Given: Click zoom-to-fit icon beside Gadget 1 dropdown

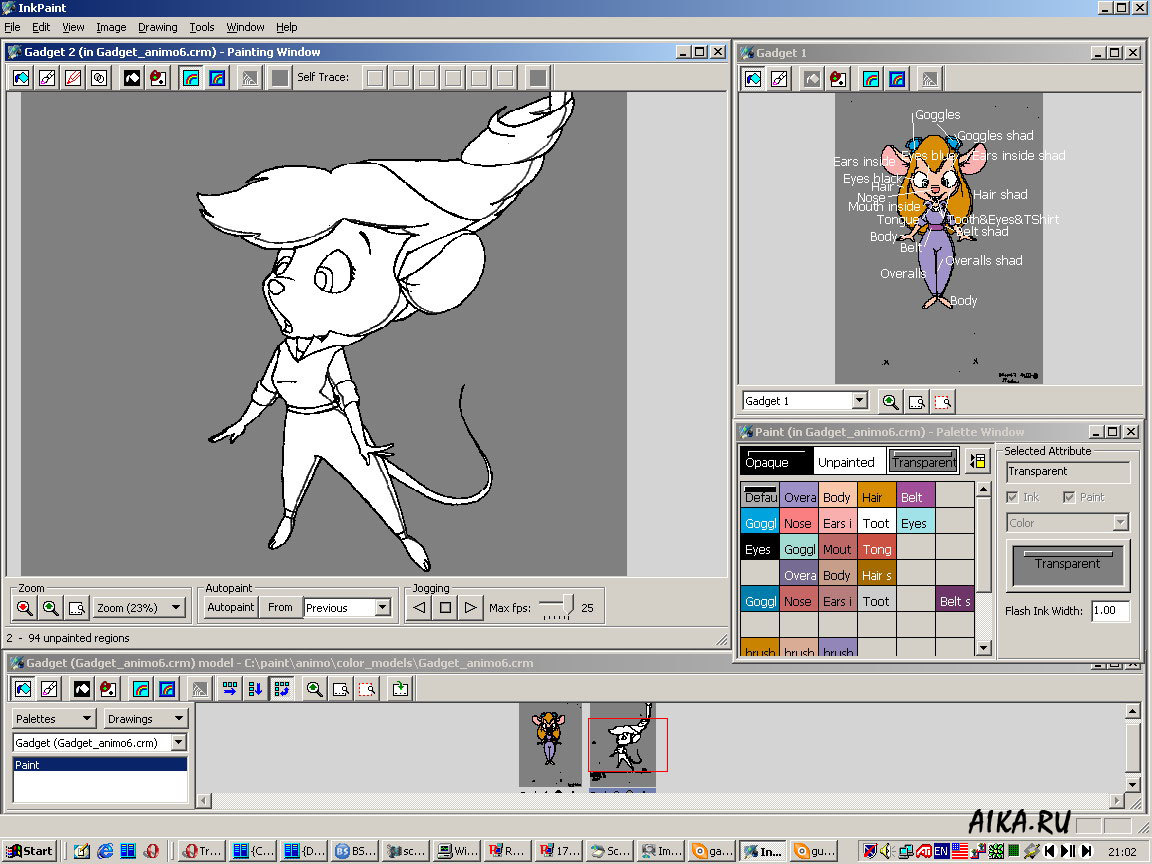Looking at the screenshot, I should pos(916,402).
